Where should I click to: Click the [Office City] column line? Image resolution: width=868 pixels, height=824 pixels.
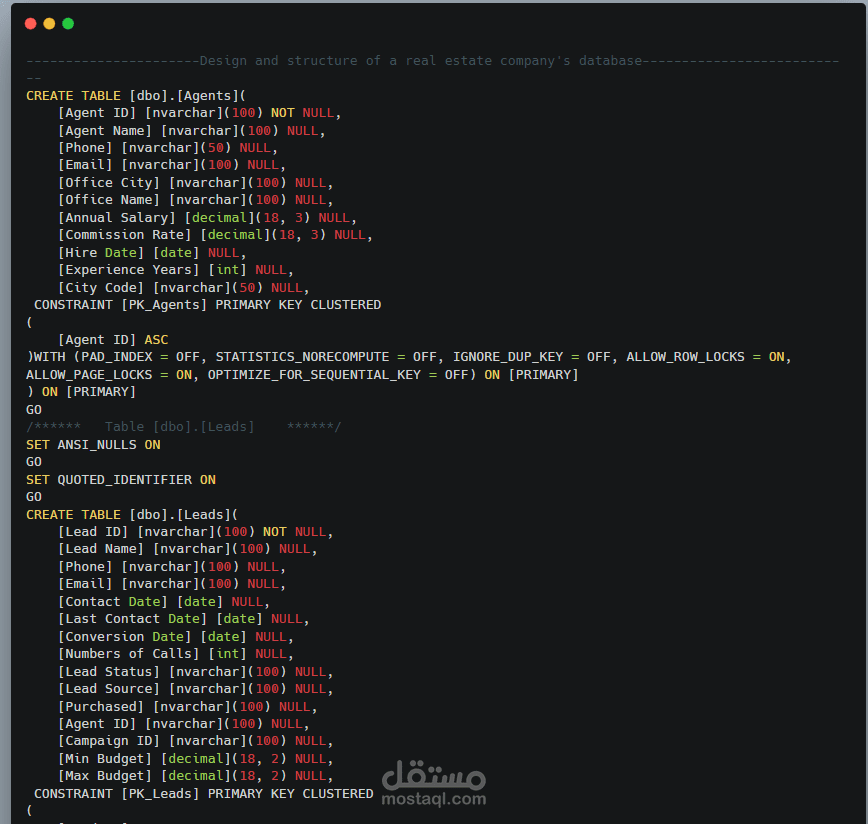coord(195,183)
